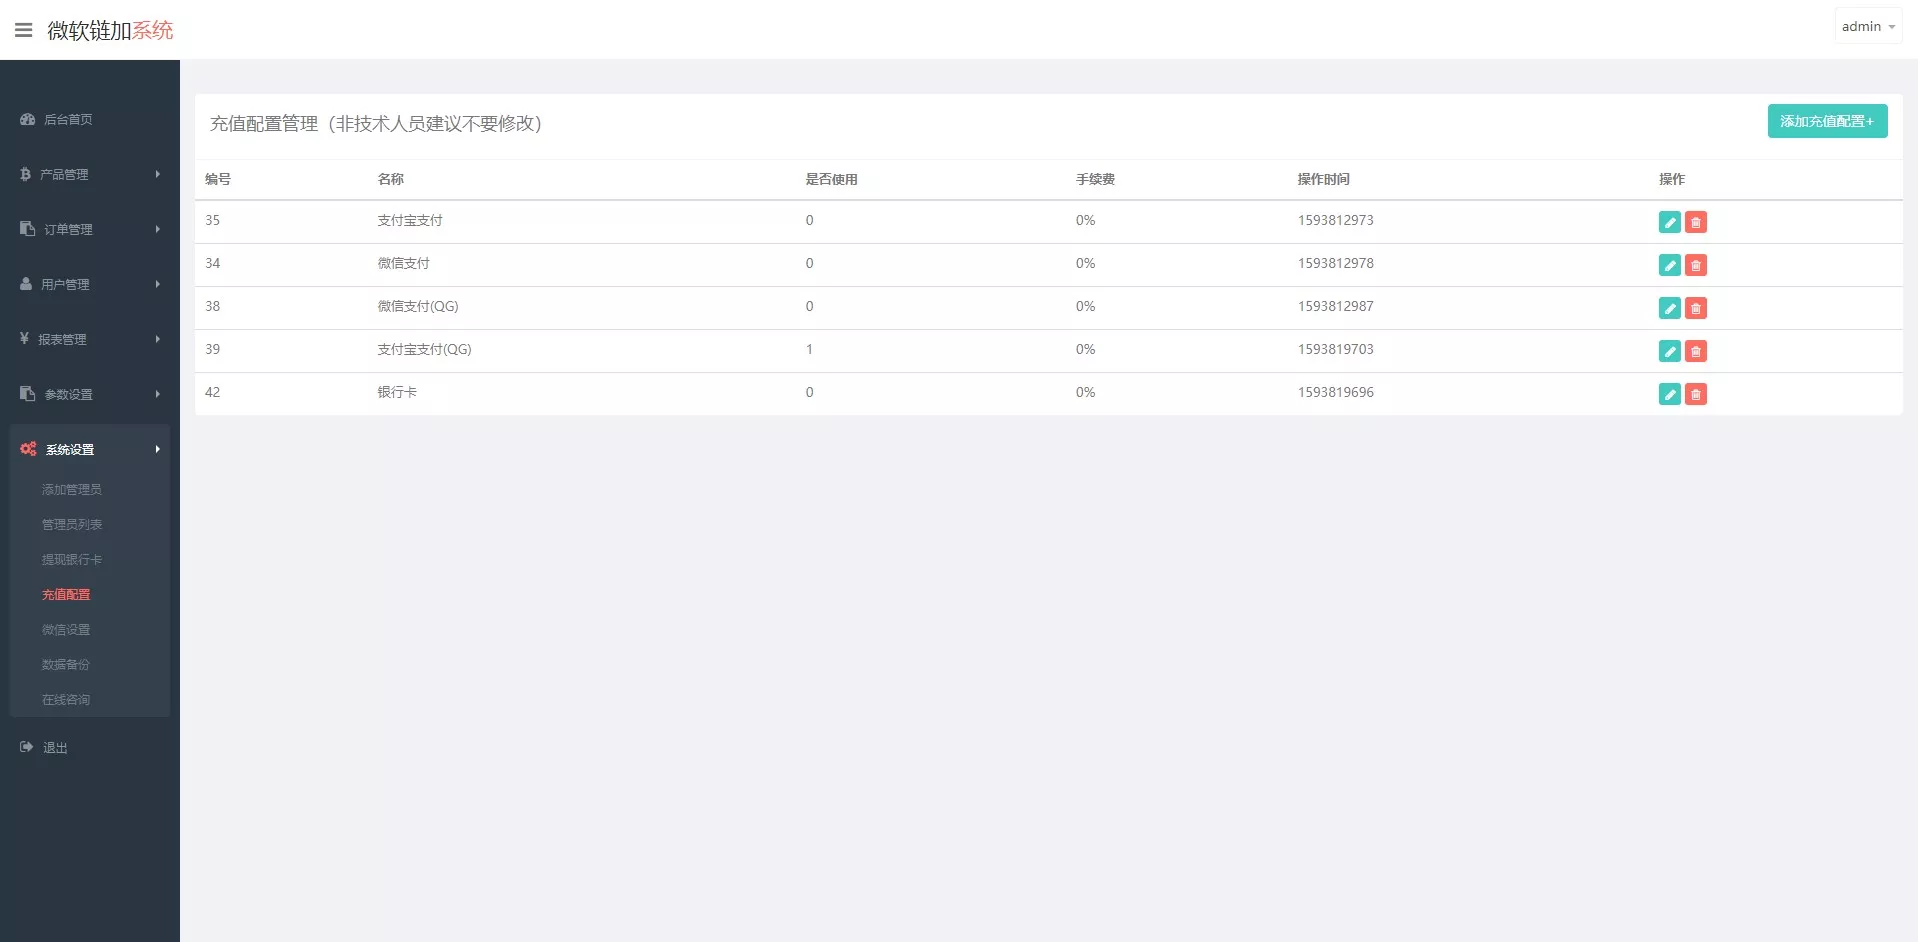Click the 添加充值配置+ button
This screenshot has height=942, width=1918.
click(1826, 121)
